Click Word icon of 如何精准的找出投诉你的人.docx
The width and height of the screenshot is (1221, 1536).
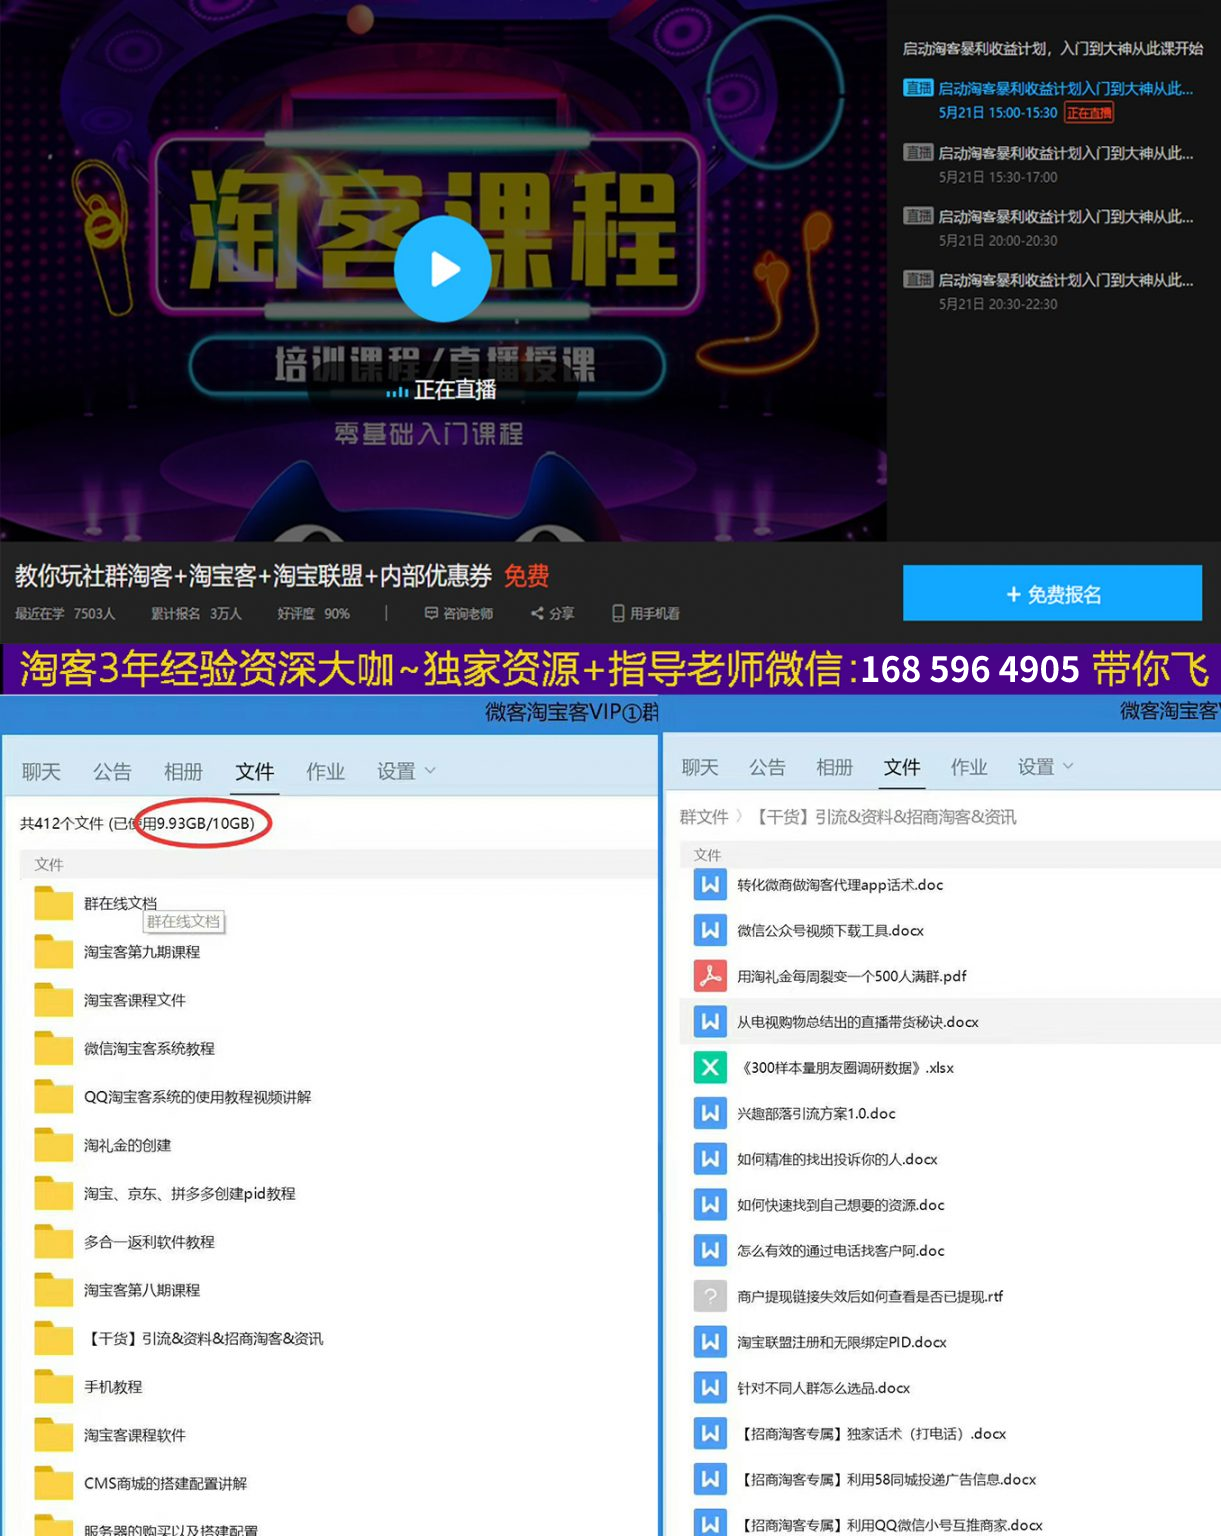coord(710,1159)
